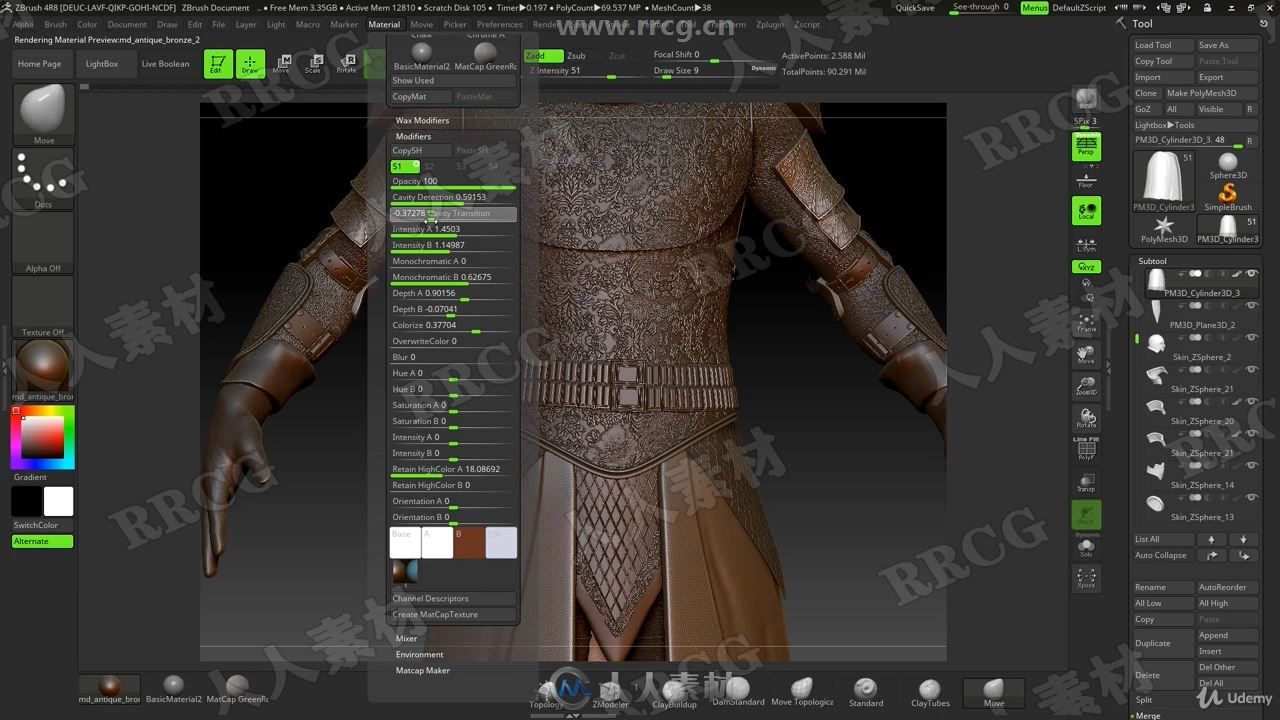This screenshot has height=720, width=1280.
Task: Expand the Wax Modifiers section
Action: [422, 120]
